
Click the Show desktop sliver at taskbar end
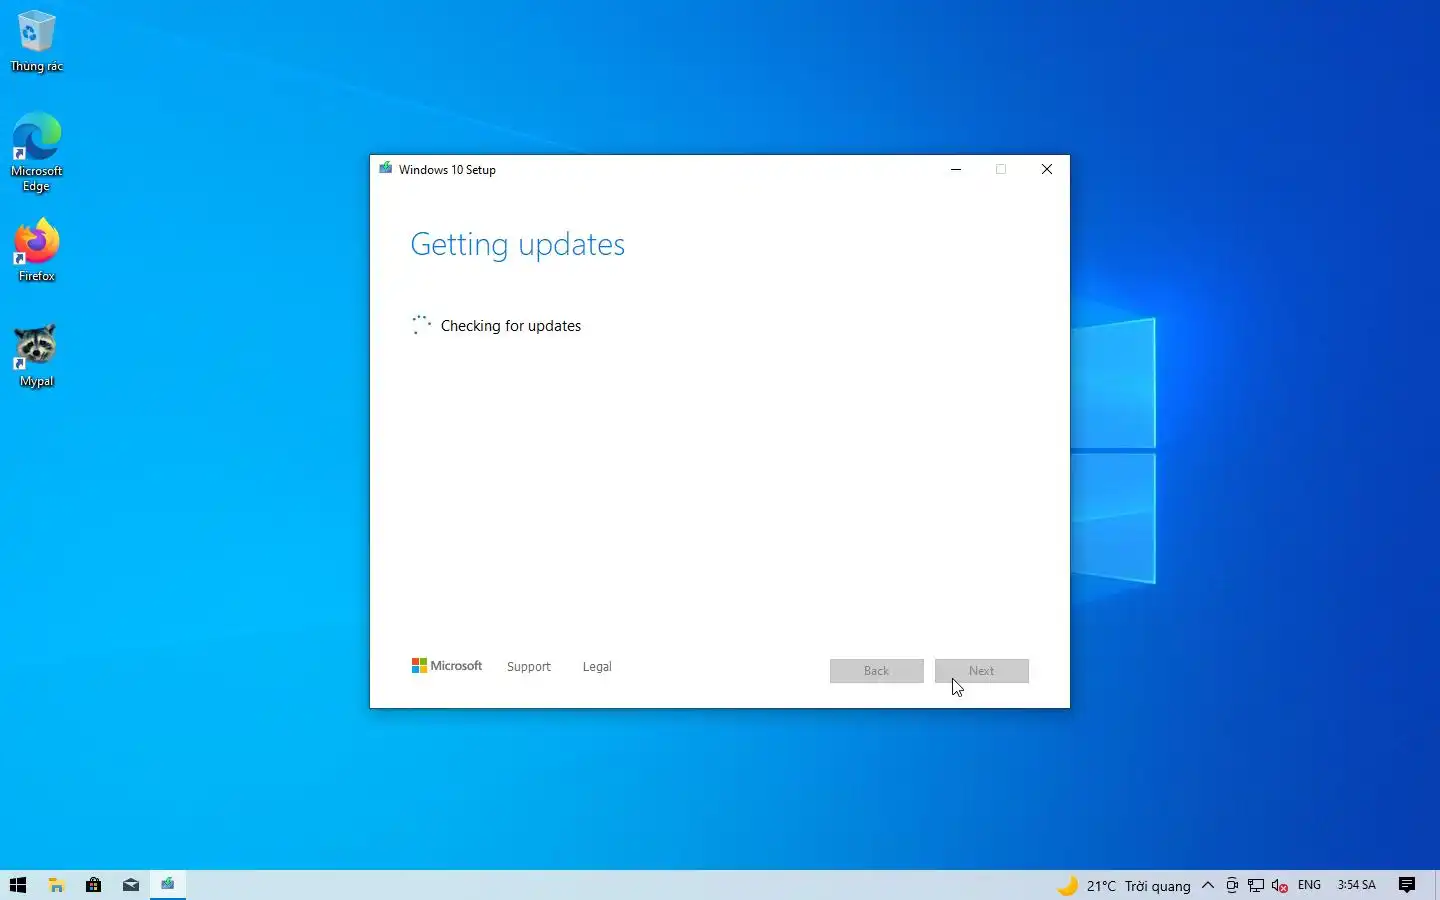(x=1436, y=885)
